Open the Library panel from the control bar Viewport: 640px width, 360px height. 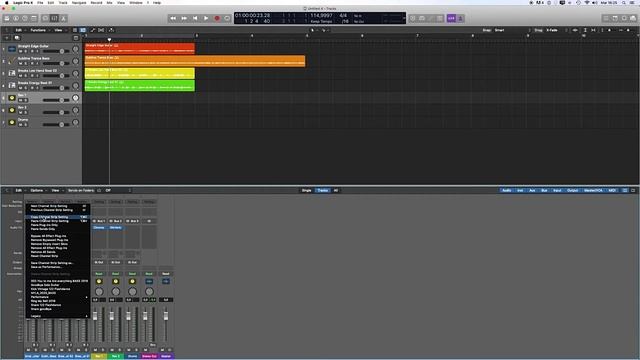pos(7,18)
